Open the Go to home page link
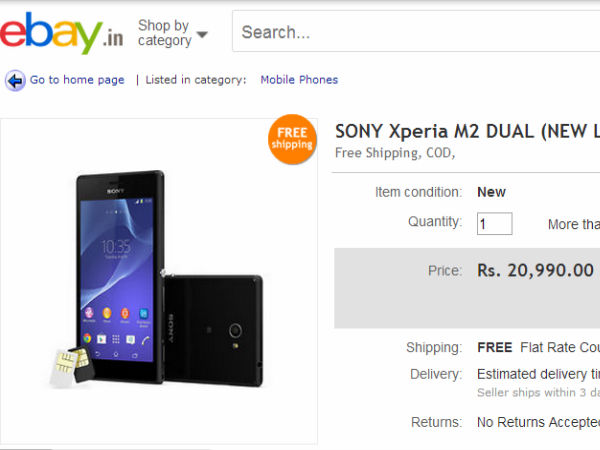 (77, 80)
